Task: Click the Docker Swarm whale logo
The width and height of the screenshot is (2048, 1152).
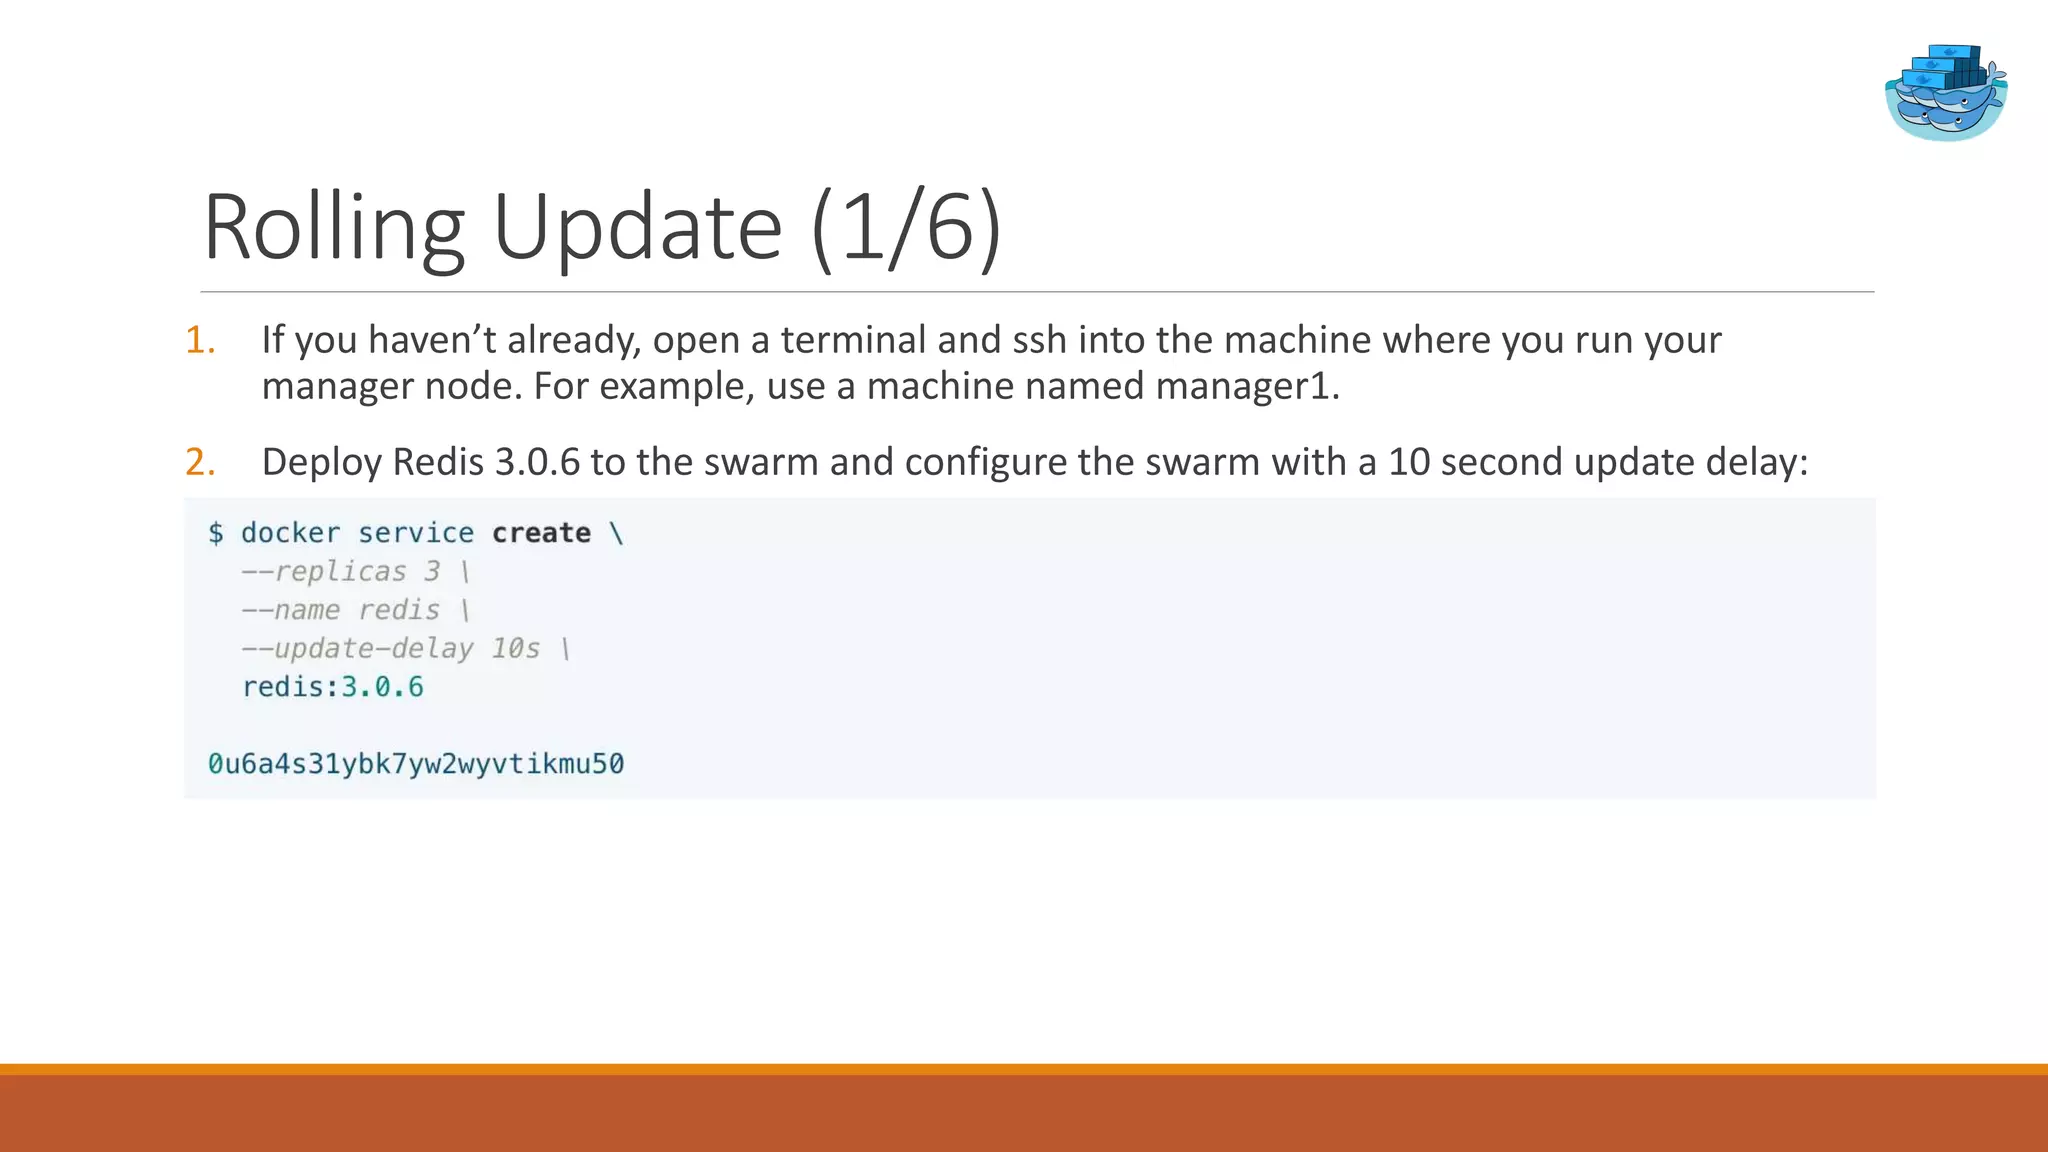Action: tap(1945, 92)
